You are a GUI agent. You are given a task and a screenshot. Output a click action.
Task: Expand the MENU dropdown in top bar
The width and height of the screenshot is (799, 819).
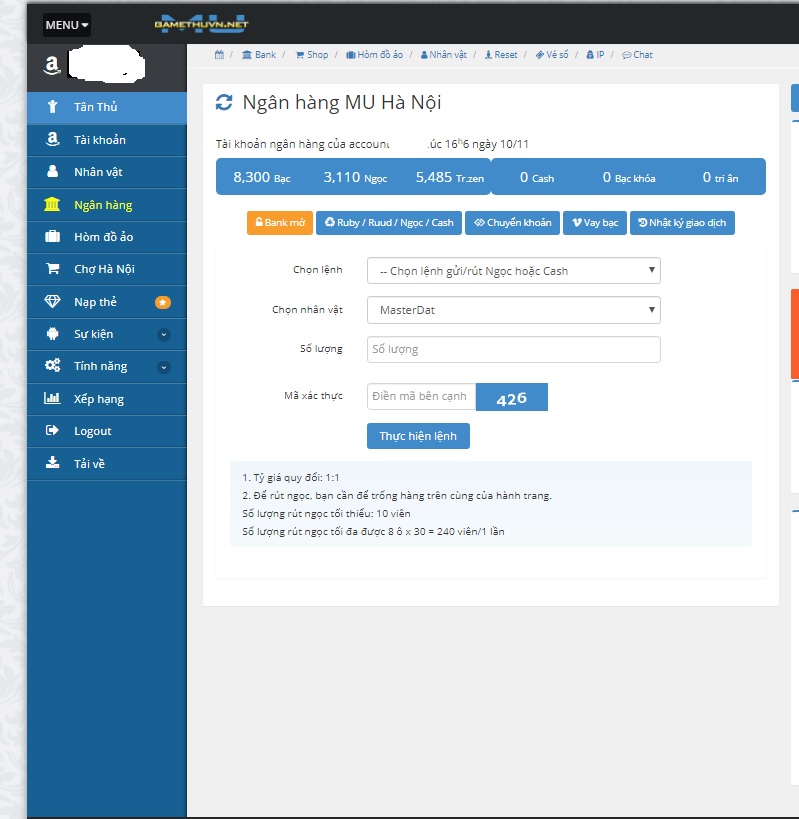pos(67,25)
